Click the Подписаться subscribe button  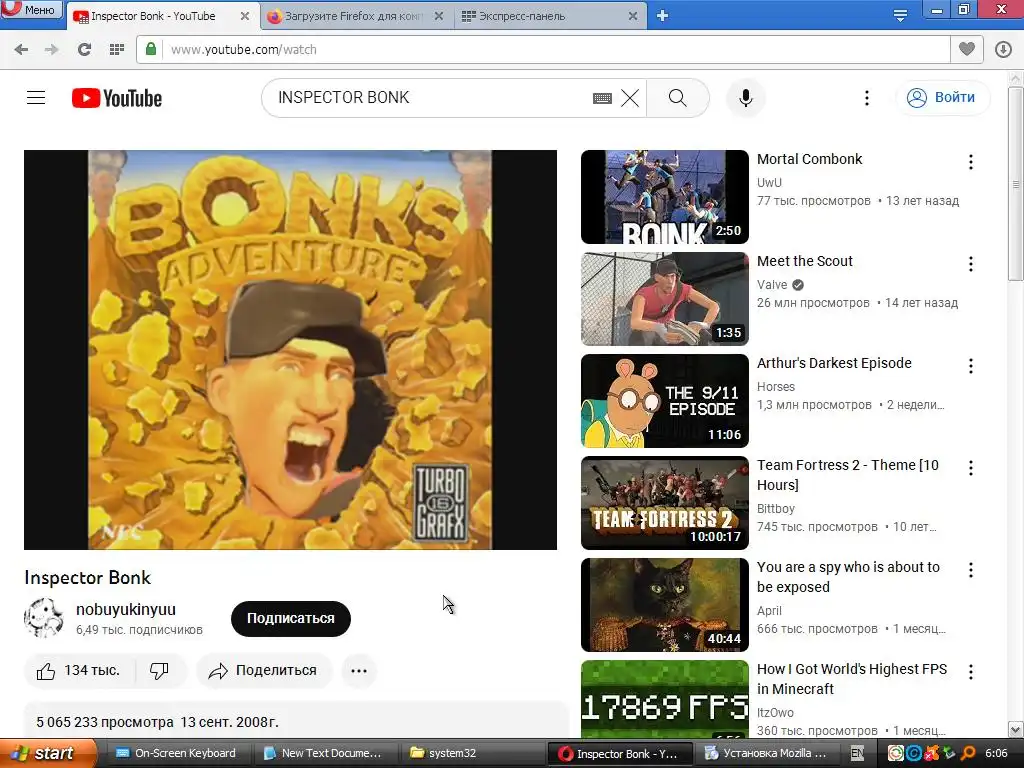click(291, 618)
